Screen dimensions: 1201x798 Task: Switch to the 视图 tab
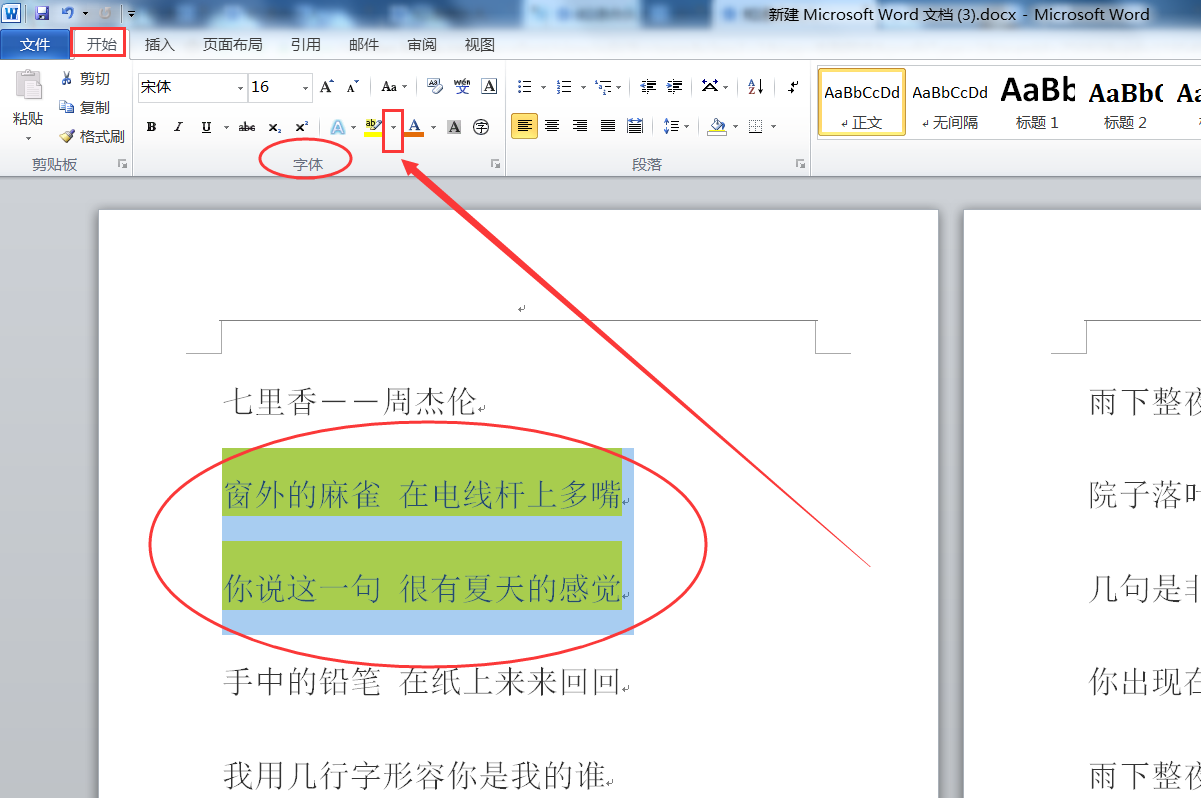pyautogui.click(x=480, y=44)
